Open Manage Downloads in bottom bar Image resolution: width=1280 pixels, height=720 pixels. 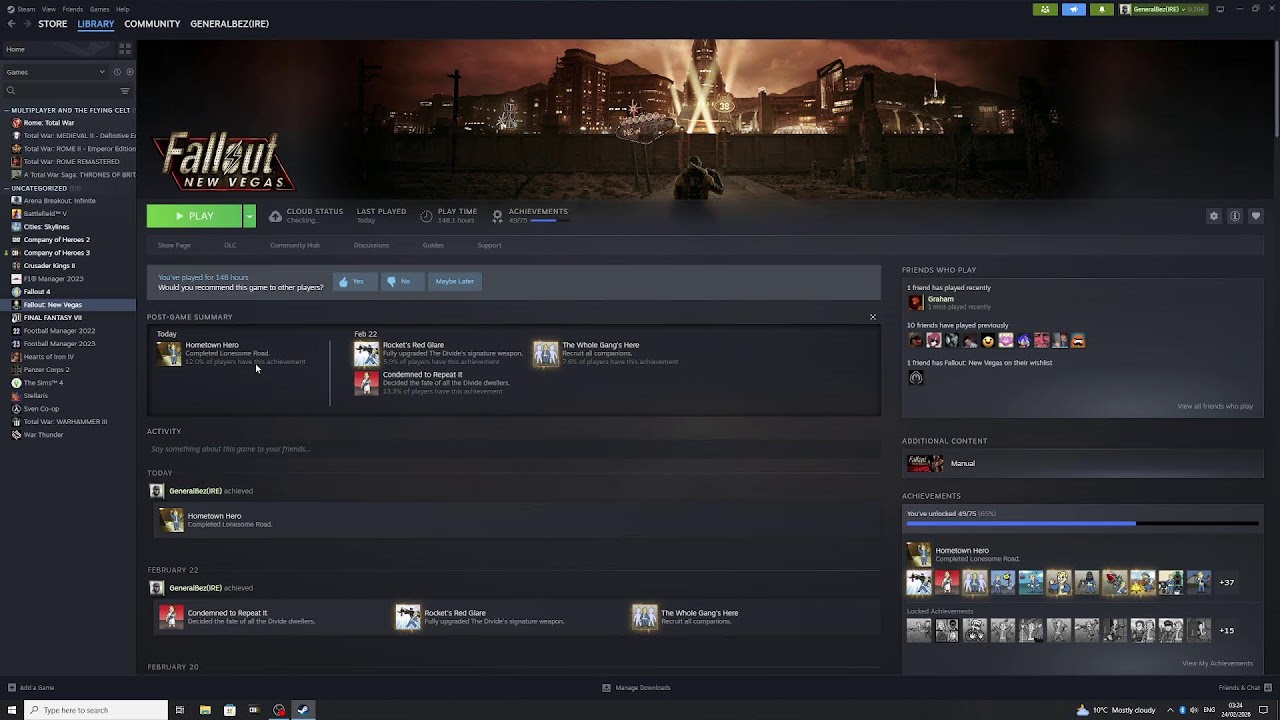point(636,687)
